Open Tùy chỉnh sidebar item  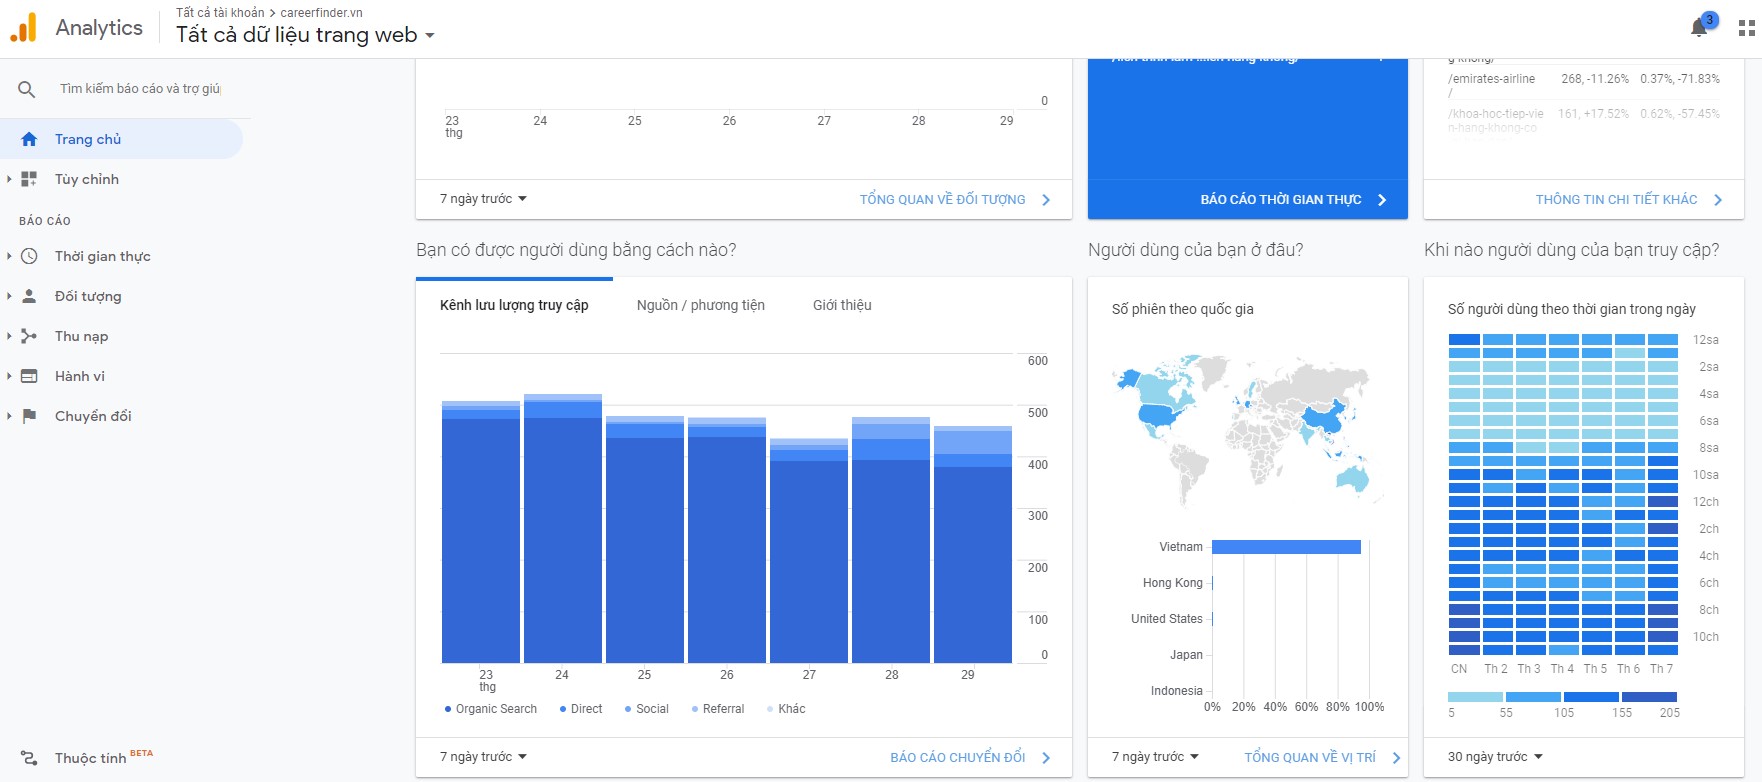click(87, 179)
